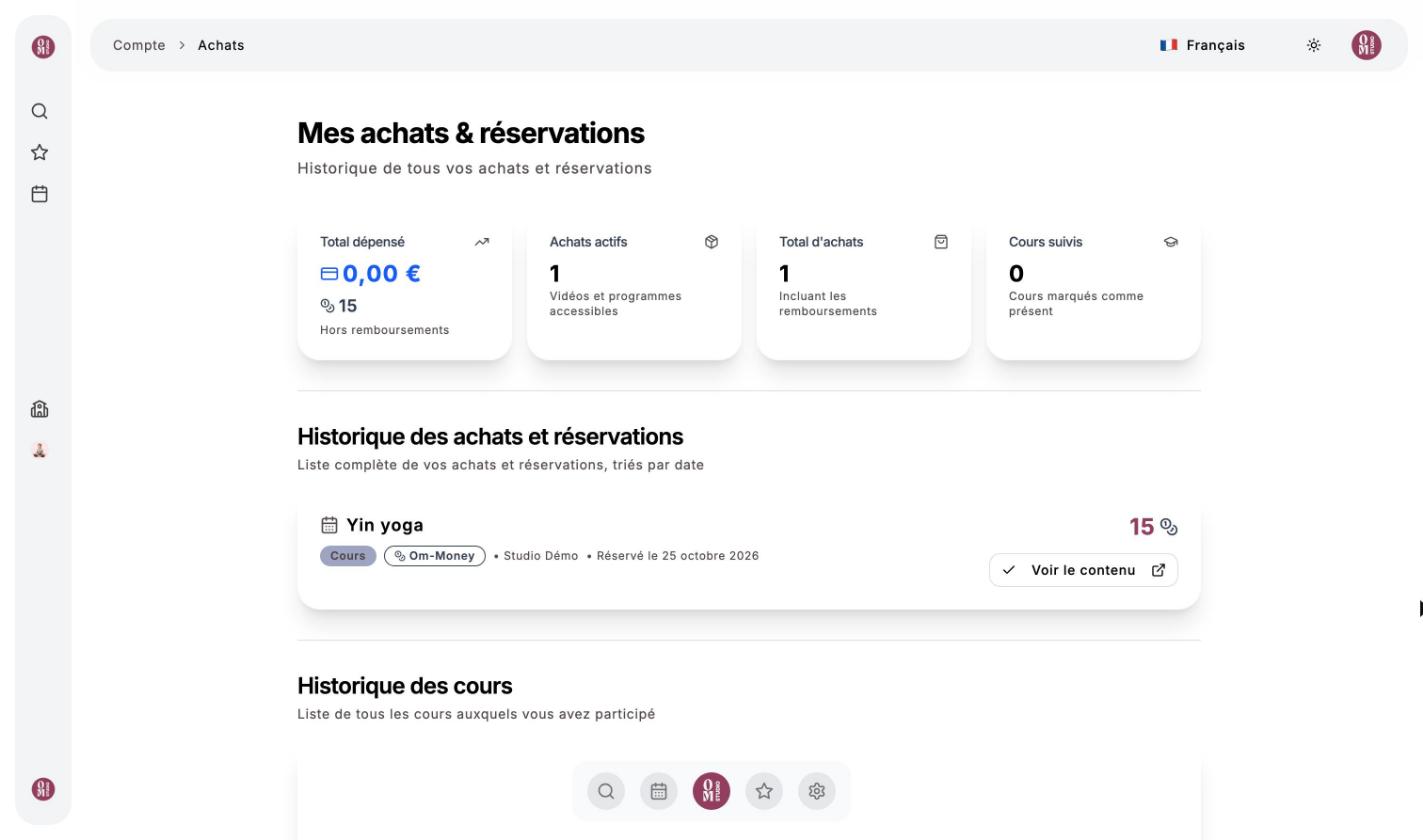Open the Yin yoga purchase title
This screenshot has width=1423, height=840.
point(385,525)
